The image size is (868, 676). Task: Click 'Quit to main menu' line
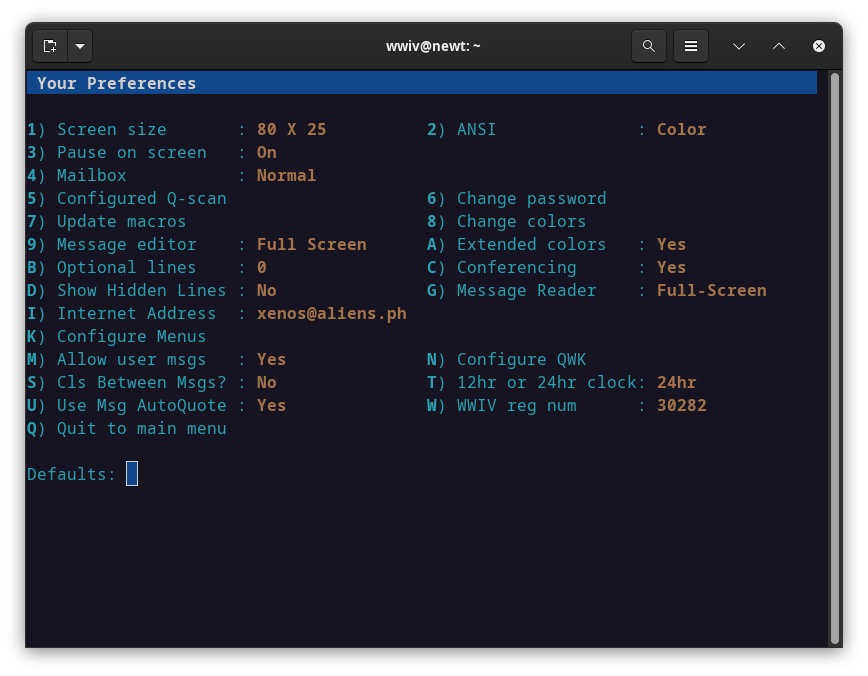click(141, 428)
